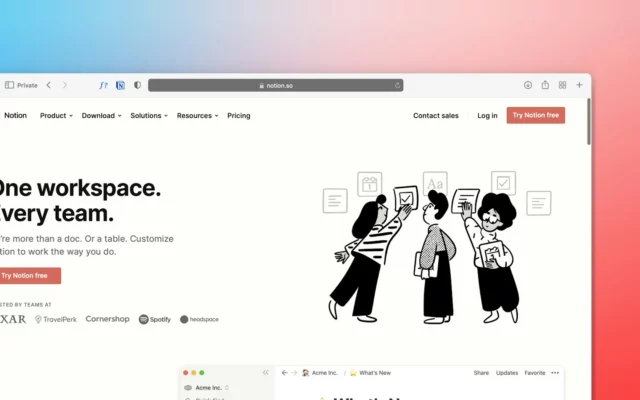
Task: Open the privacy shield report icon
Action: pos(138,85)
